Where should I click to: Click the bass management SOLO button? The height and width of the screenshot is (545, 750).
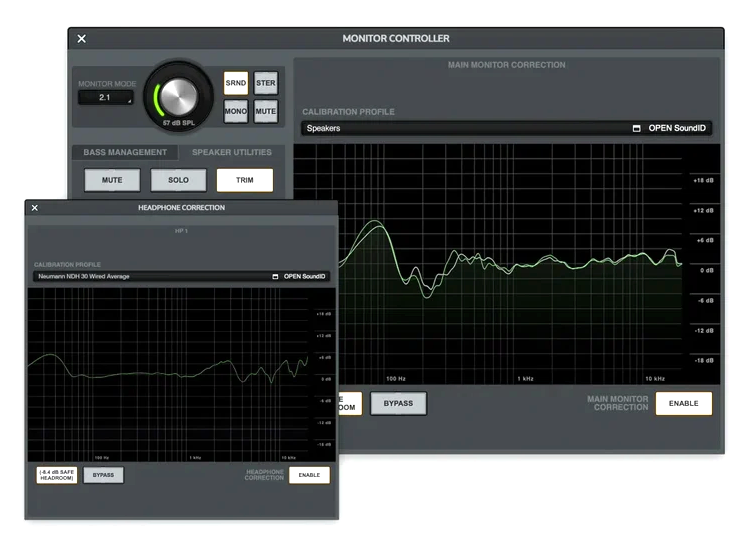178,180
